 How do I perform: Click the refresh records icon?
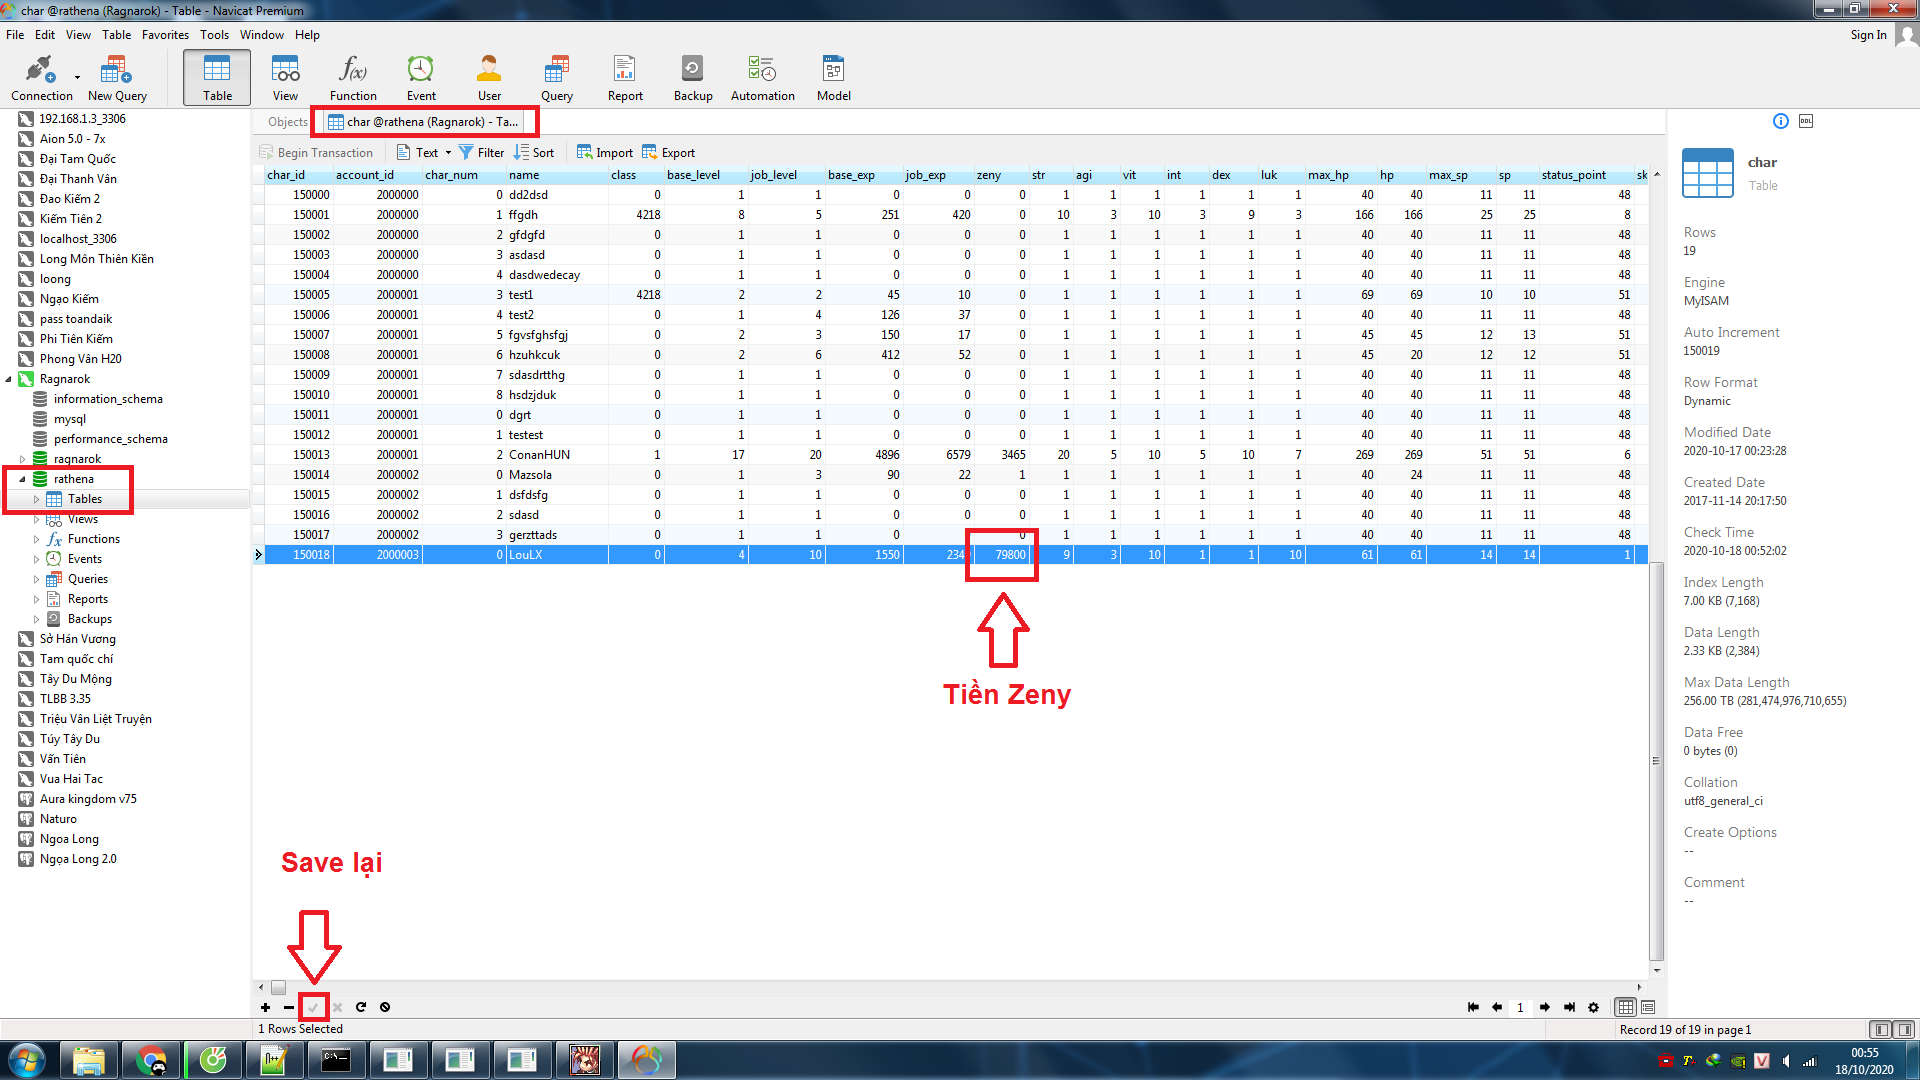click(x=361, y=1007)
